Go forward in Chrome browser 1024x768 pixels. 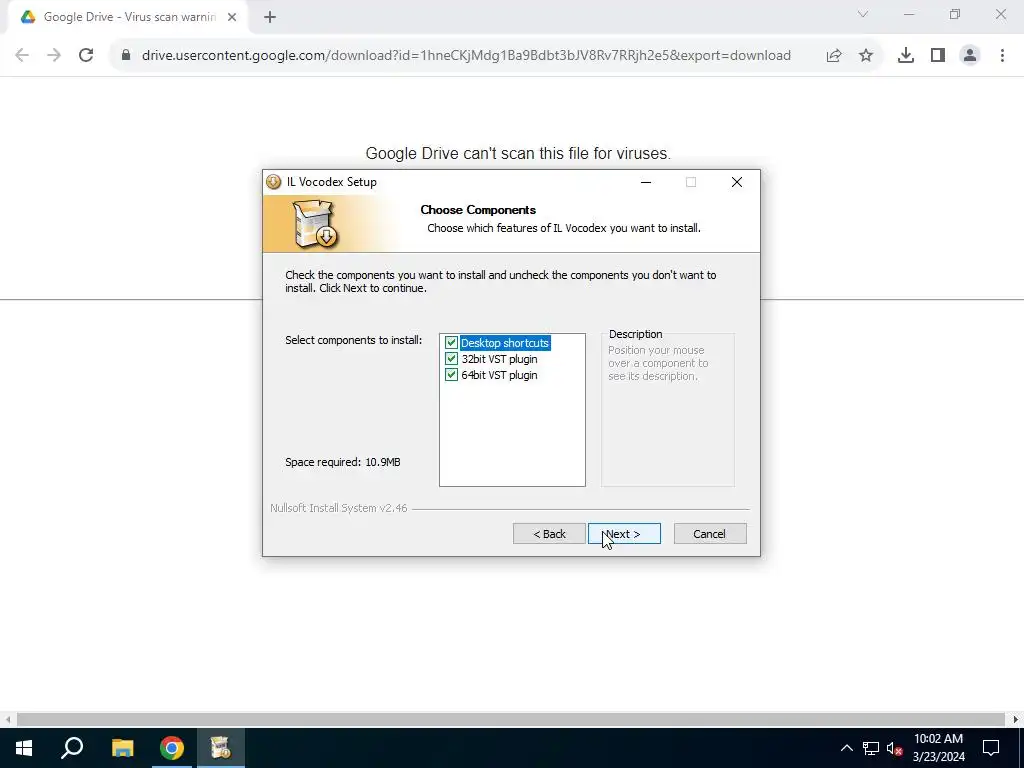click(x=54, y=56)
